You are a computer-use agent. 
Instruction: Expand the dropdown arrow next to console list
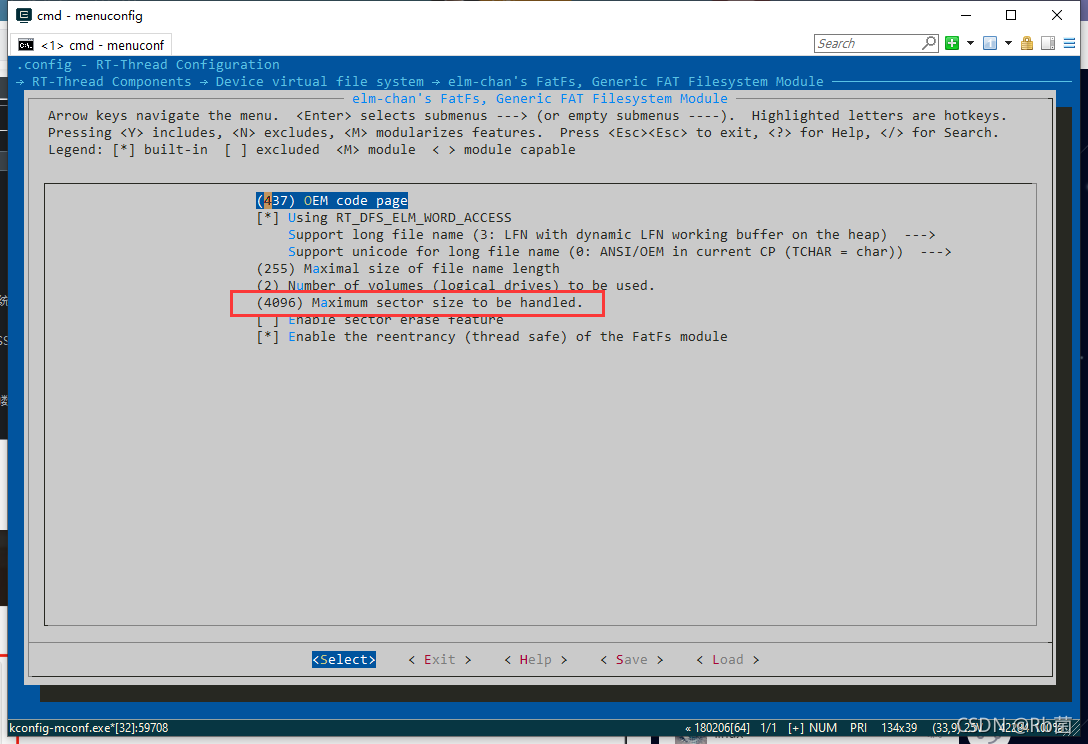[x=1008, y=43]
